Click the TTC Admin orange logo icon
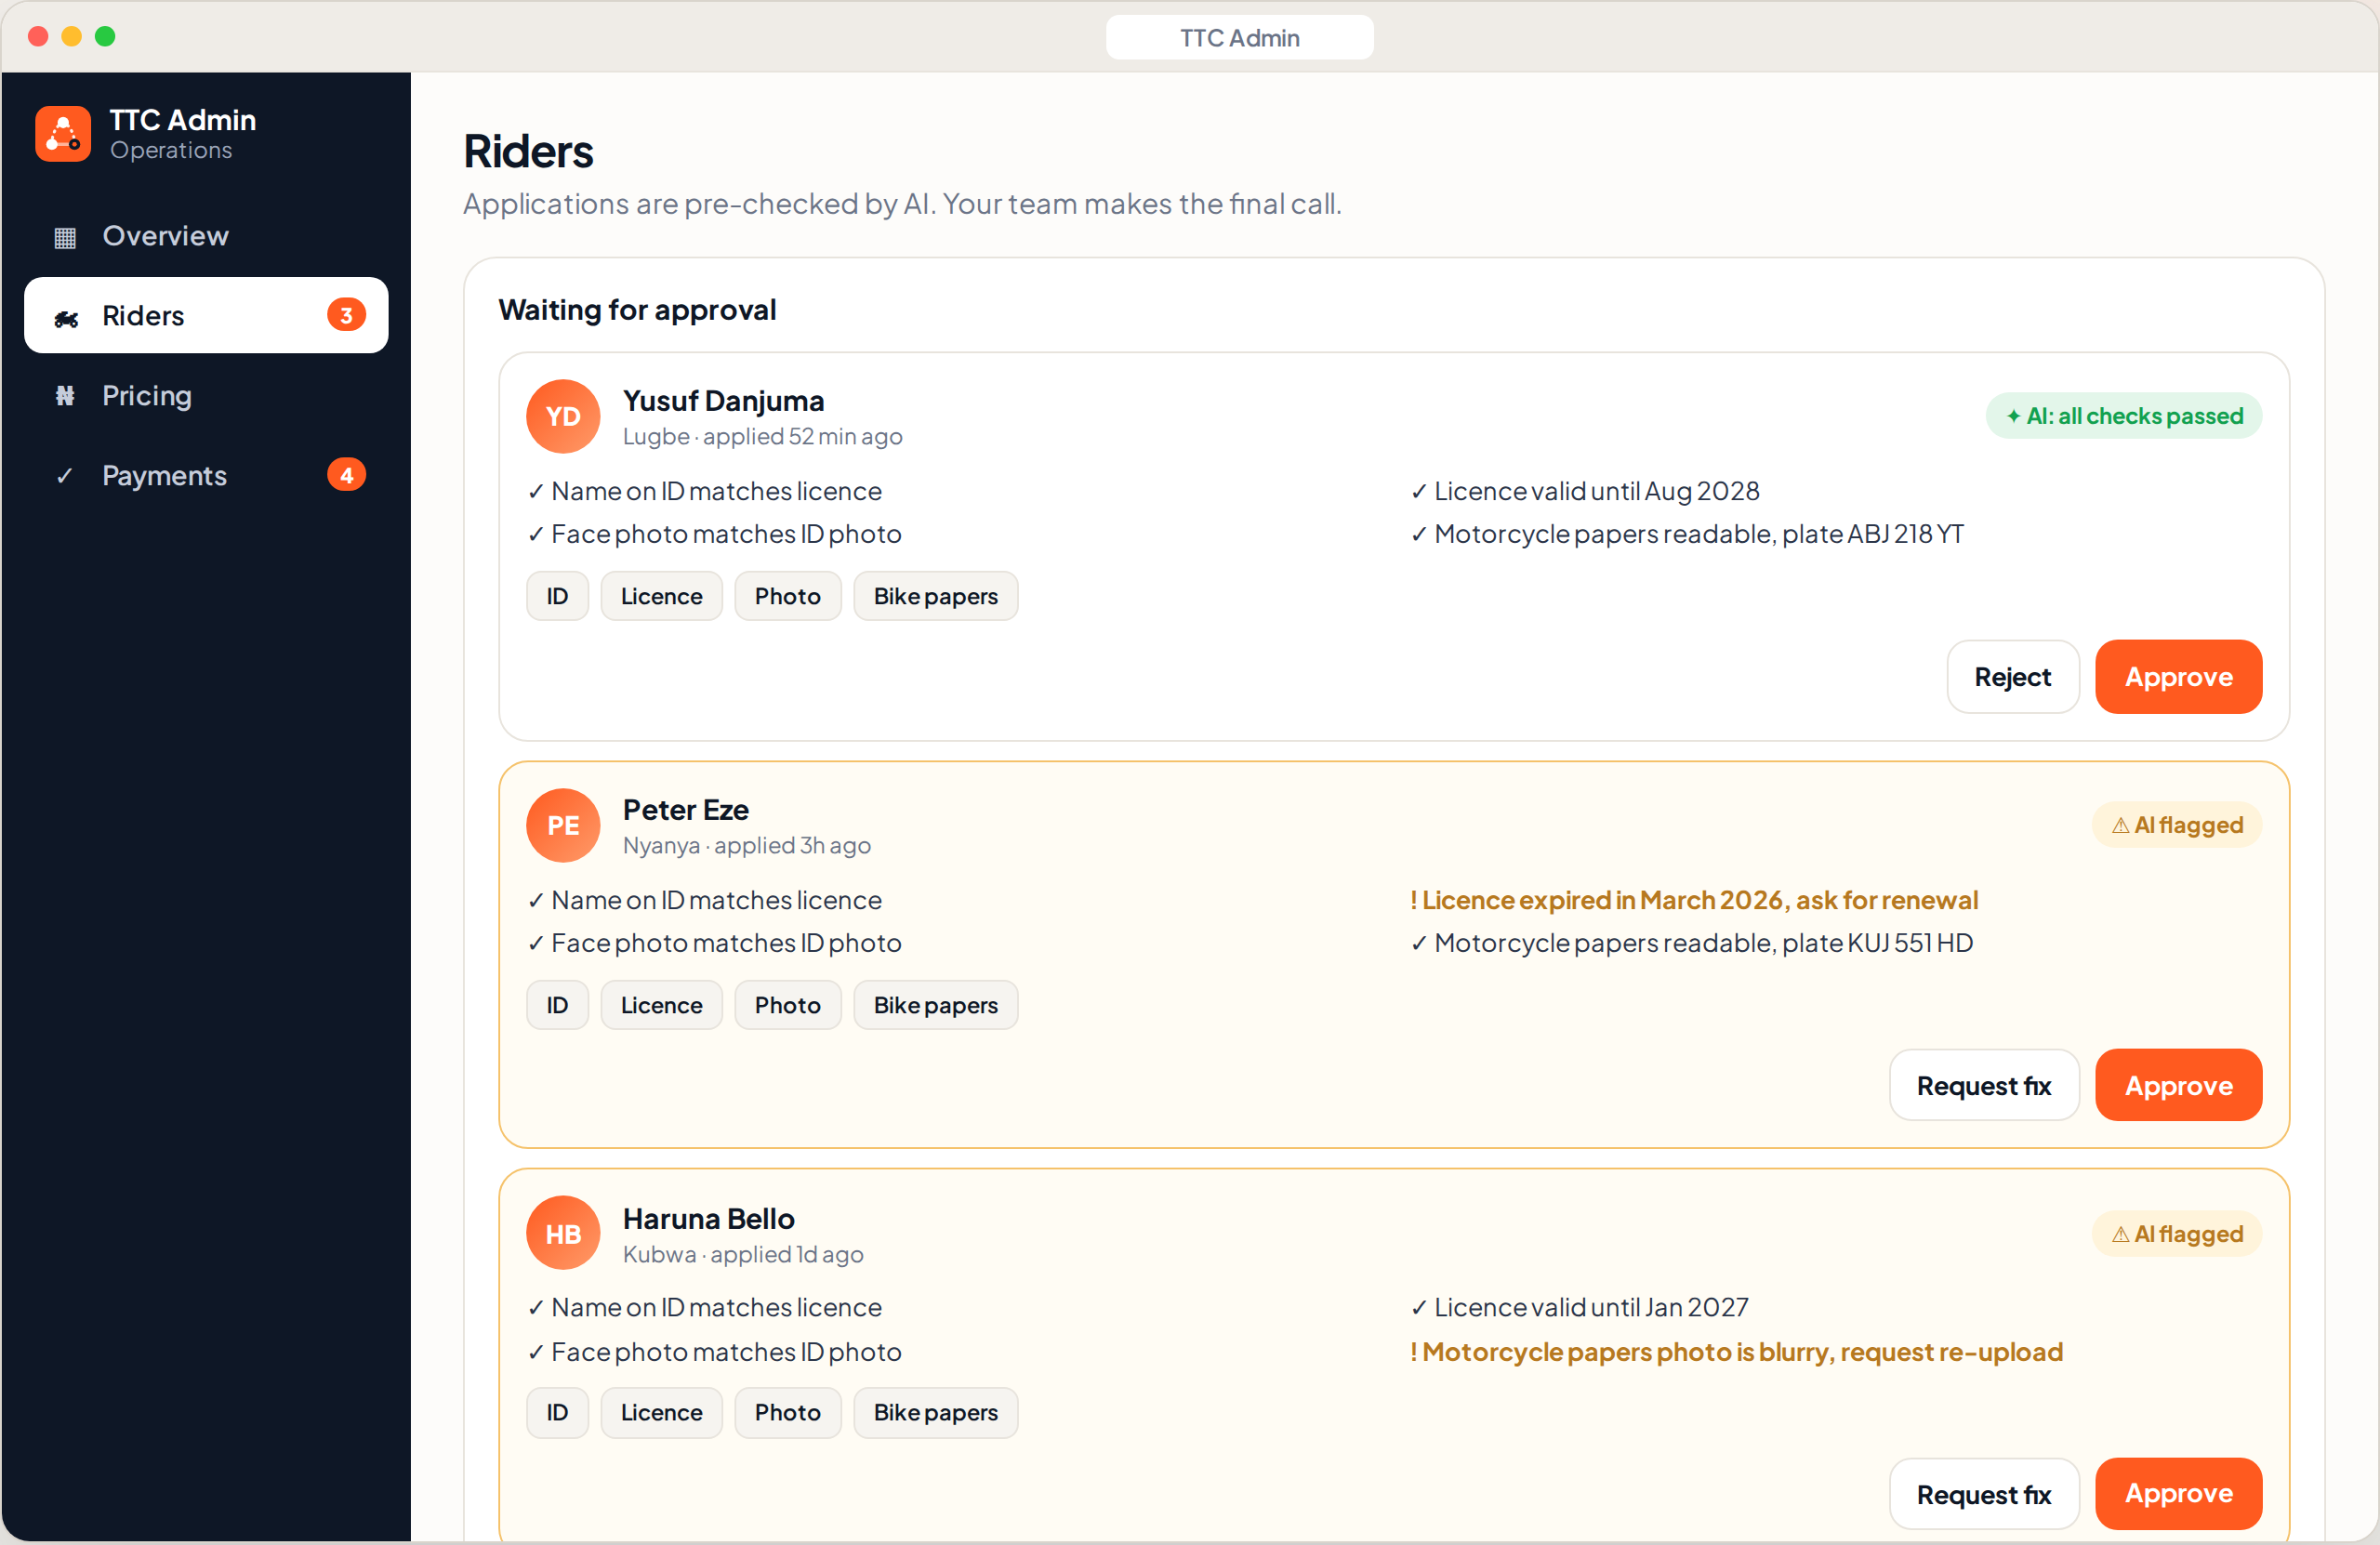Image resolution: width=2380 pixels, height=1545 pixels. click(63, 134)
